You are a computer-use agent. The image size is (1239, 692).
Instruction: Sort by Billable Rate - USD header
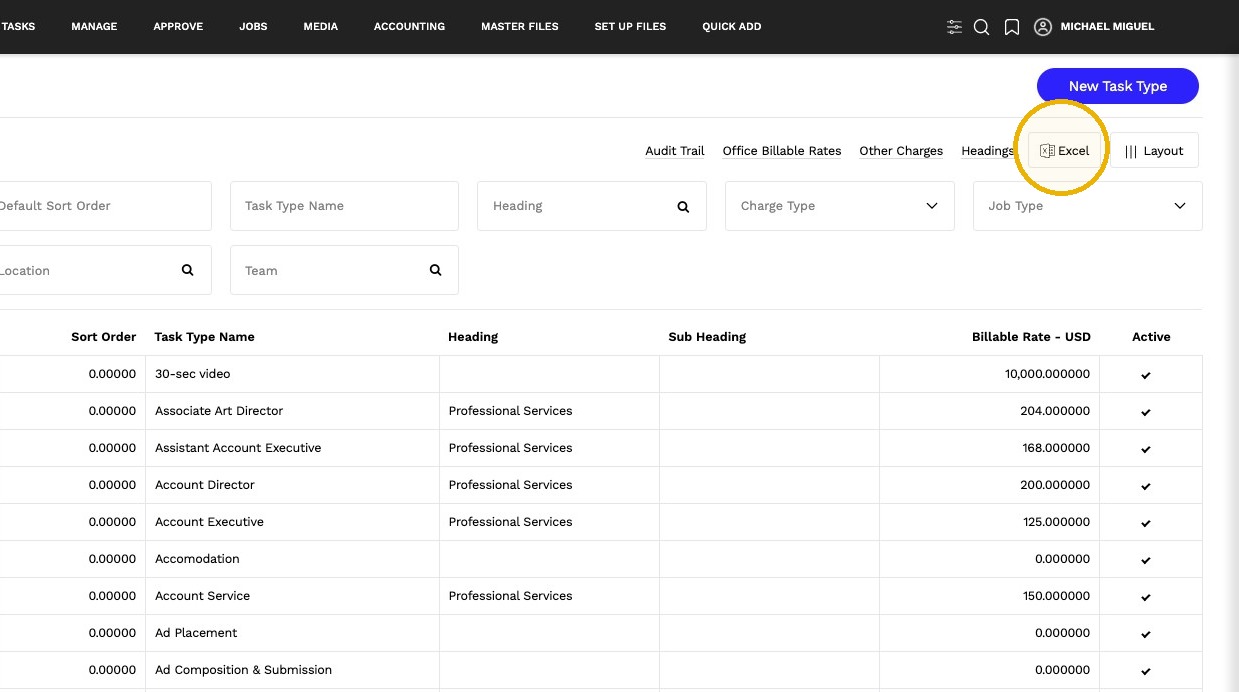pyautogui.click(x=1031, y=337)
